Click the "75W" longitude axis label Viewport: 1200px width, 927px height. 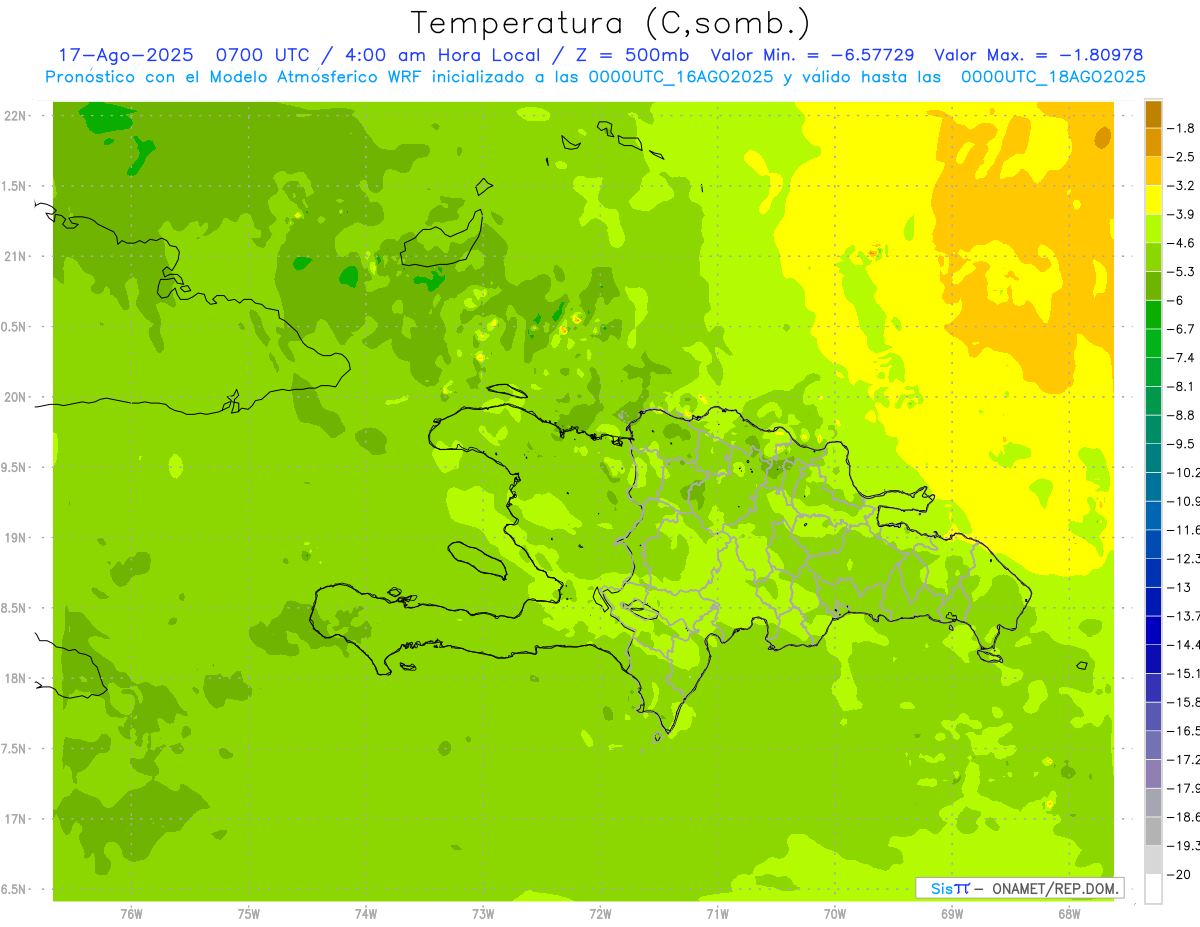coord(249,913)
